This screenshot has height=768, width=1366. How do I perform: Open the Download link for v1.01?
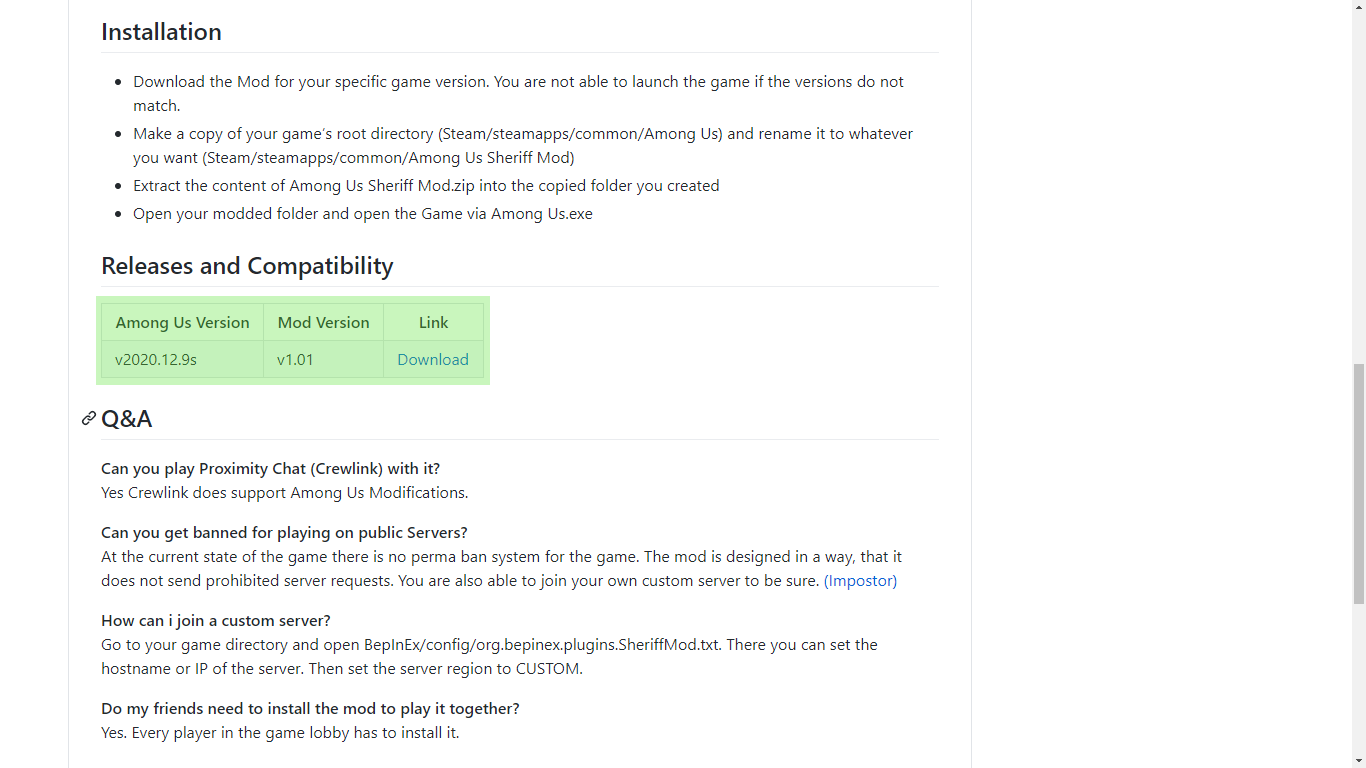[432, 360]
